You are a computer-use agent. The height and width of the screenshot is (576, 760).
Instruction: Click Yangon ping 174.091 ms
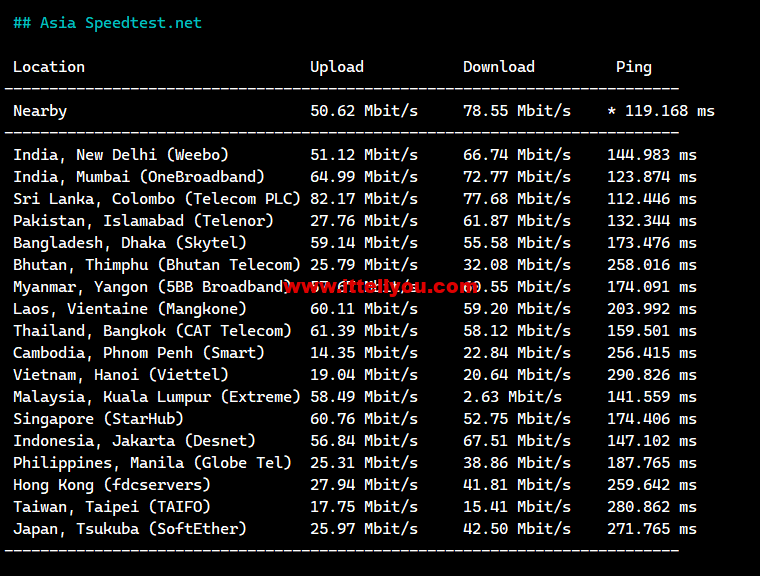[652, 287]
